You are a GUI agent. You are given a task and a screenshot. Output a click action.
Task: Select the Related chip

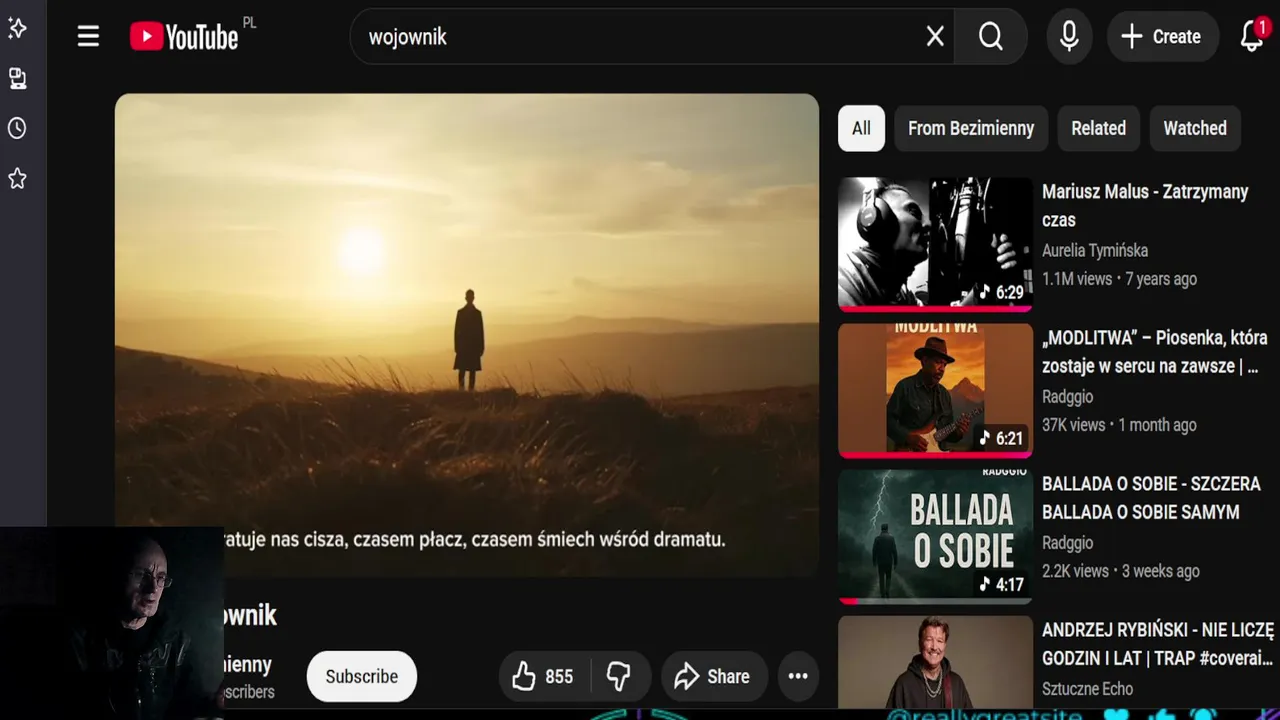[x=1098, y=128]
